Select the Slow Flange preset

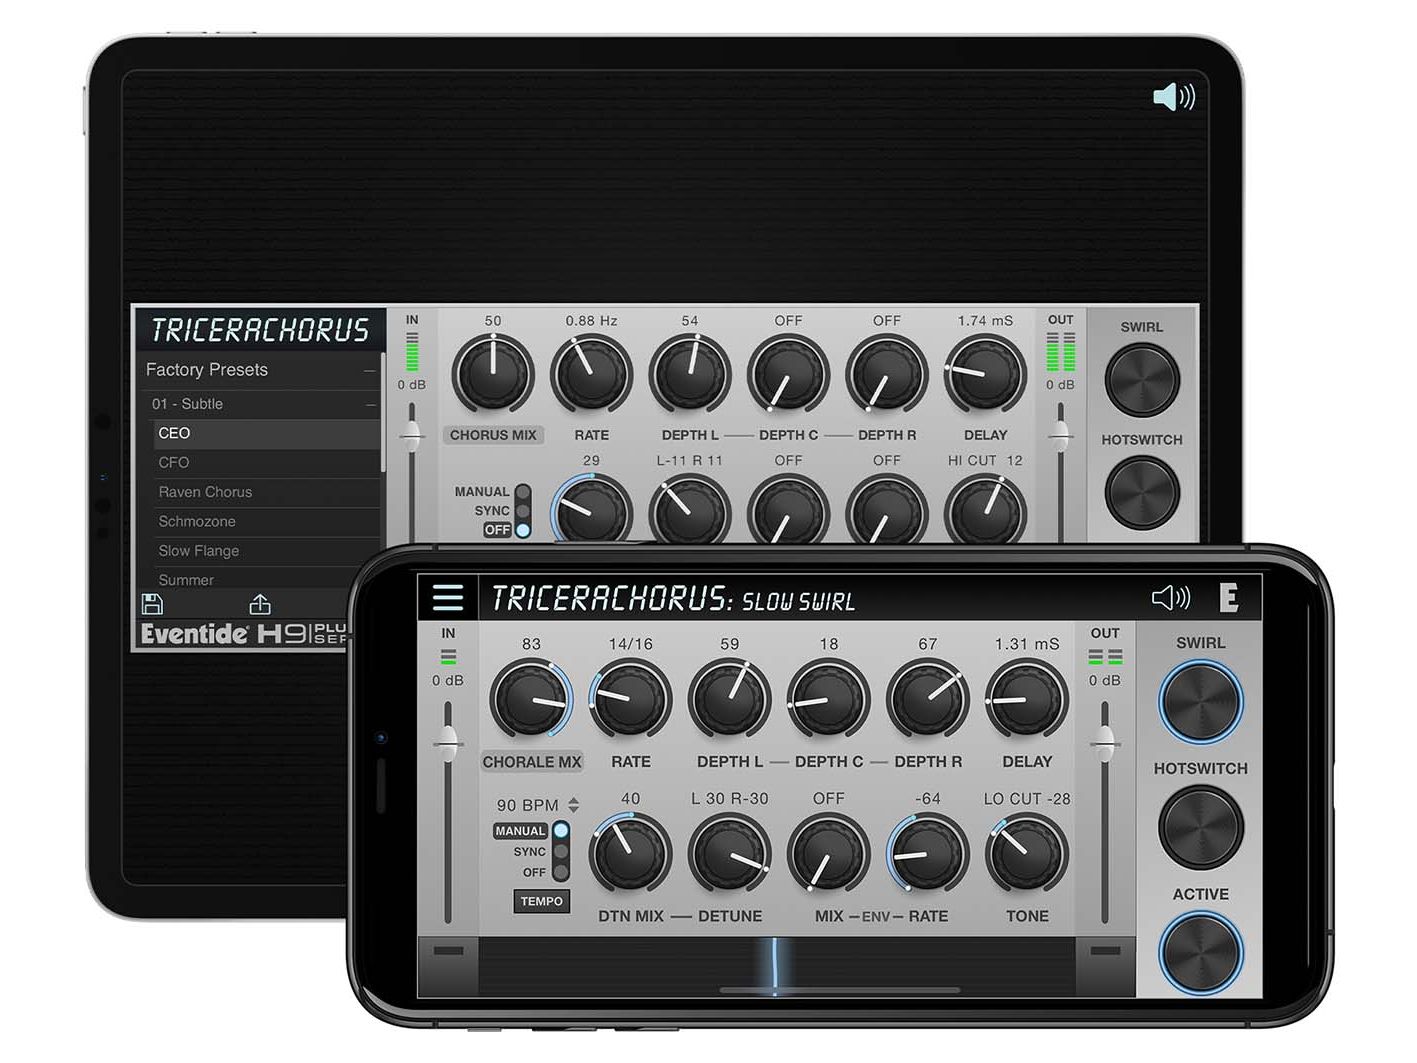point(198,550)
